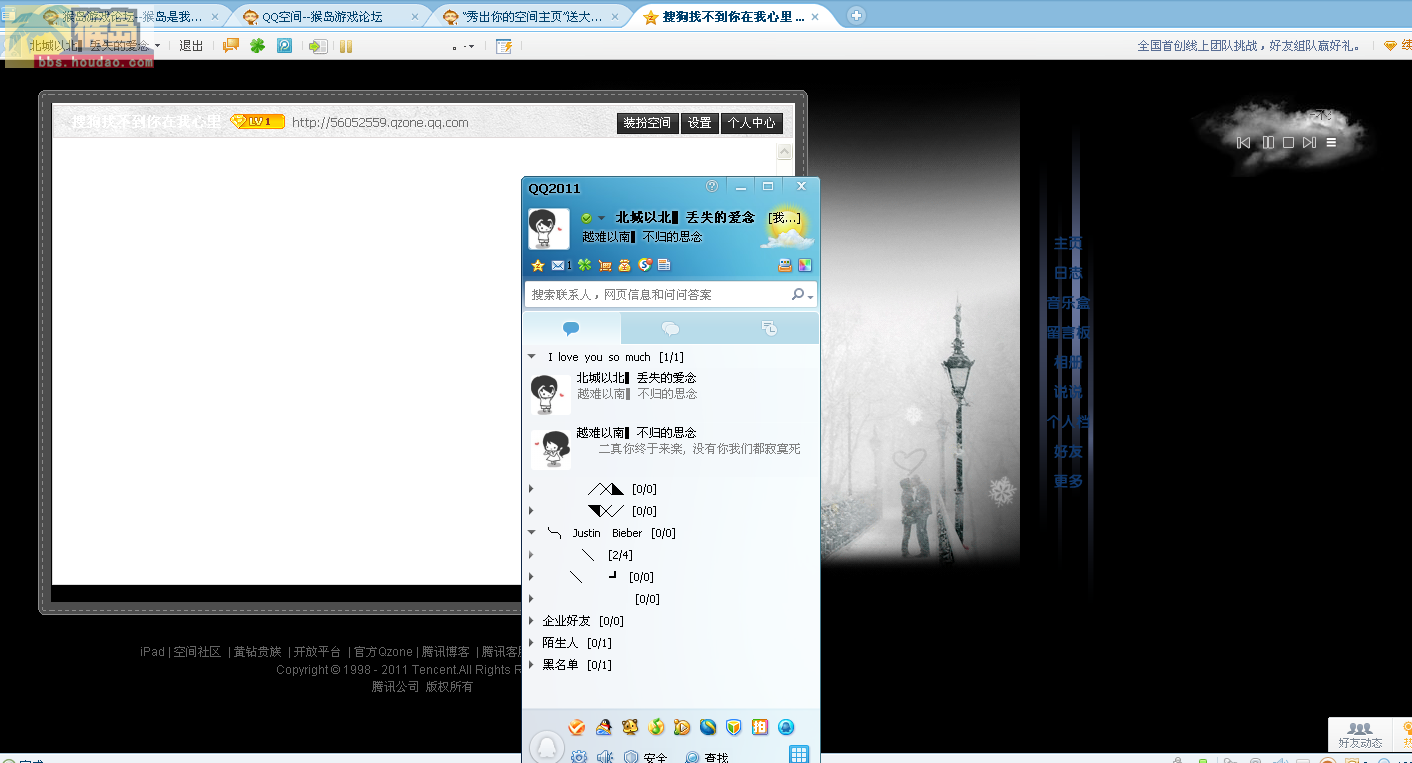Open QQ help question mark icon

[x=712, y=186]
